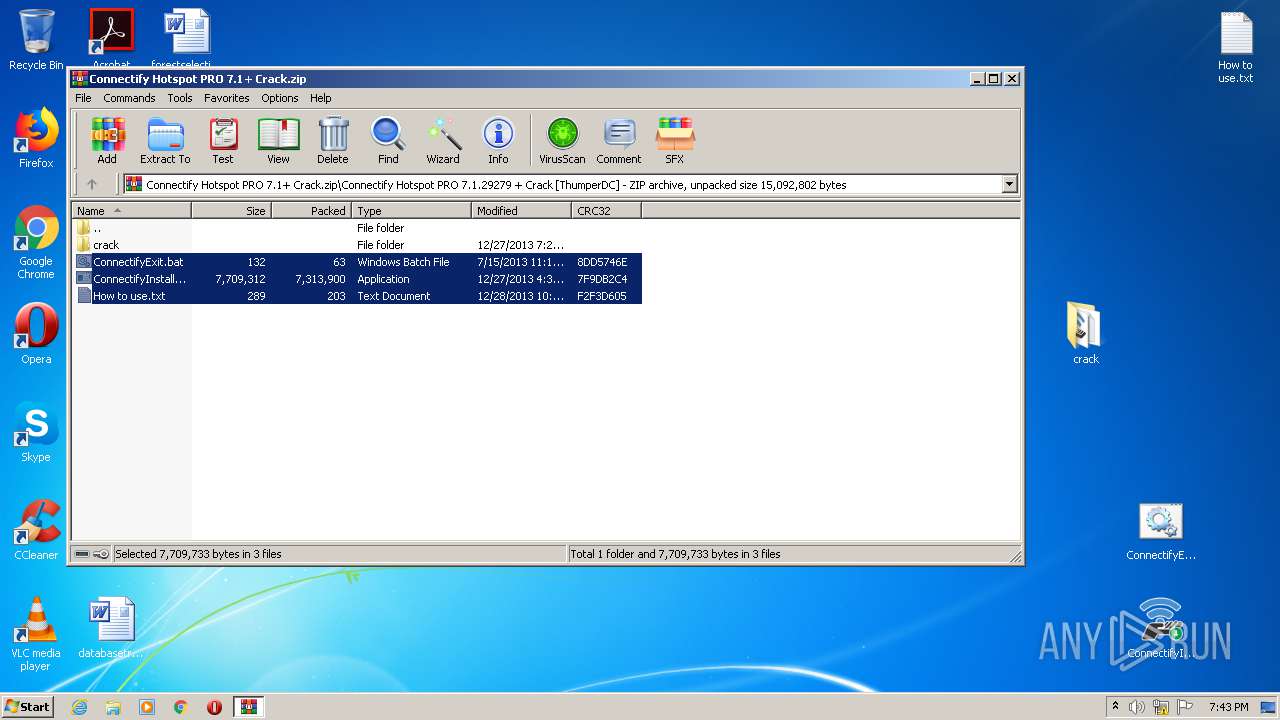This screenshot has height=720, width=1280.
Task: Click the ConnectifyI... installer on desktop
Action: coord(1160,630)
